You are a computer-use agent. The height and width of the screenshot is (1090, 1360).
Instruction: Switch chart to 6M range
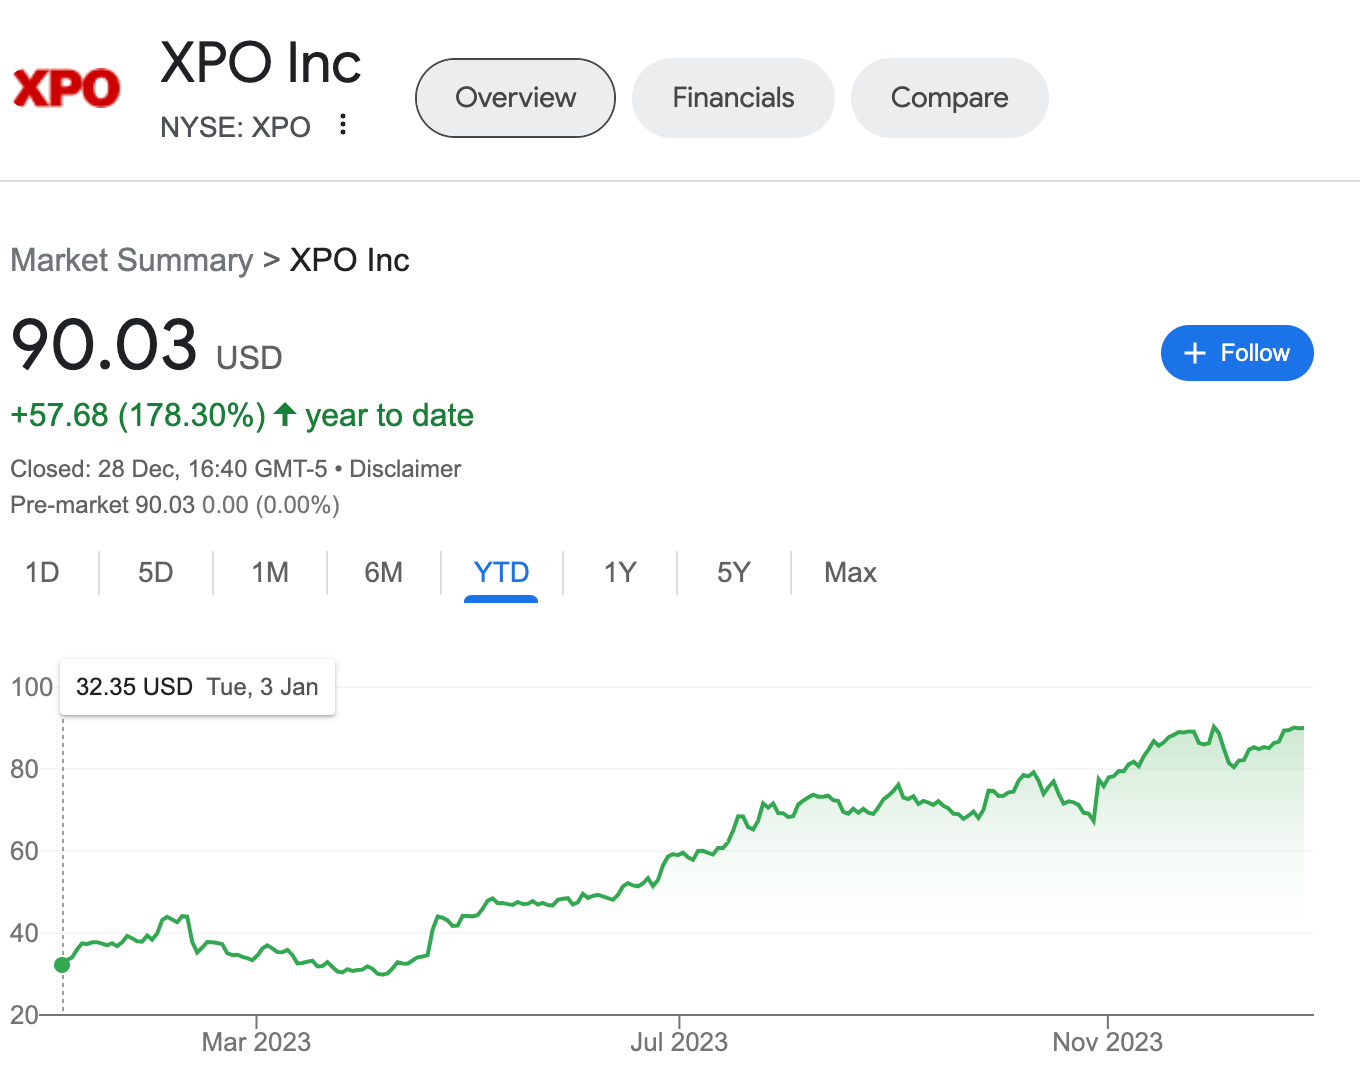tap(384, 573)
